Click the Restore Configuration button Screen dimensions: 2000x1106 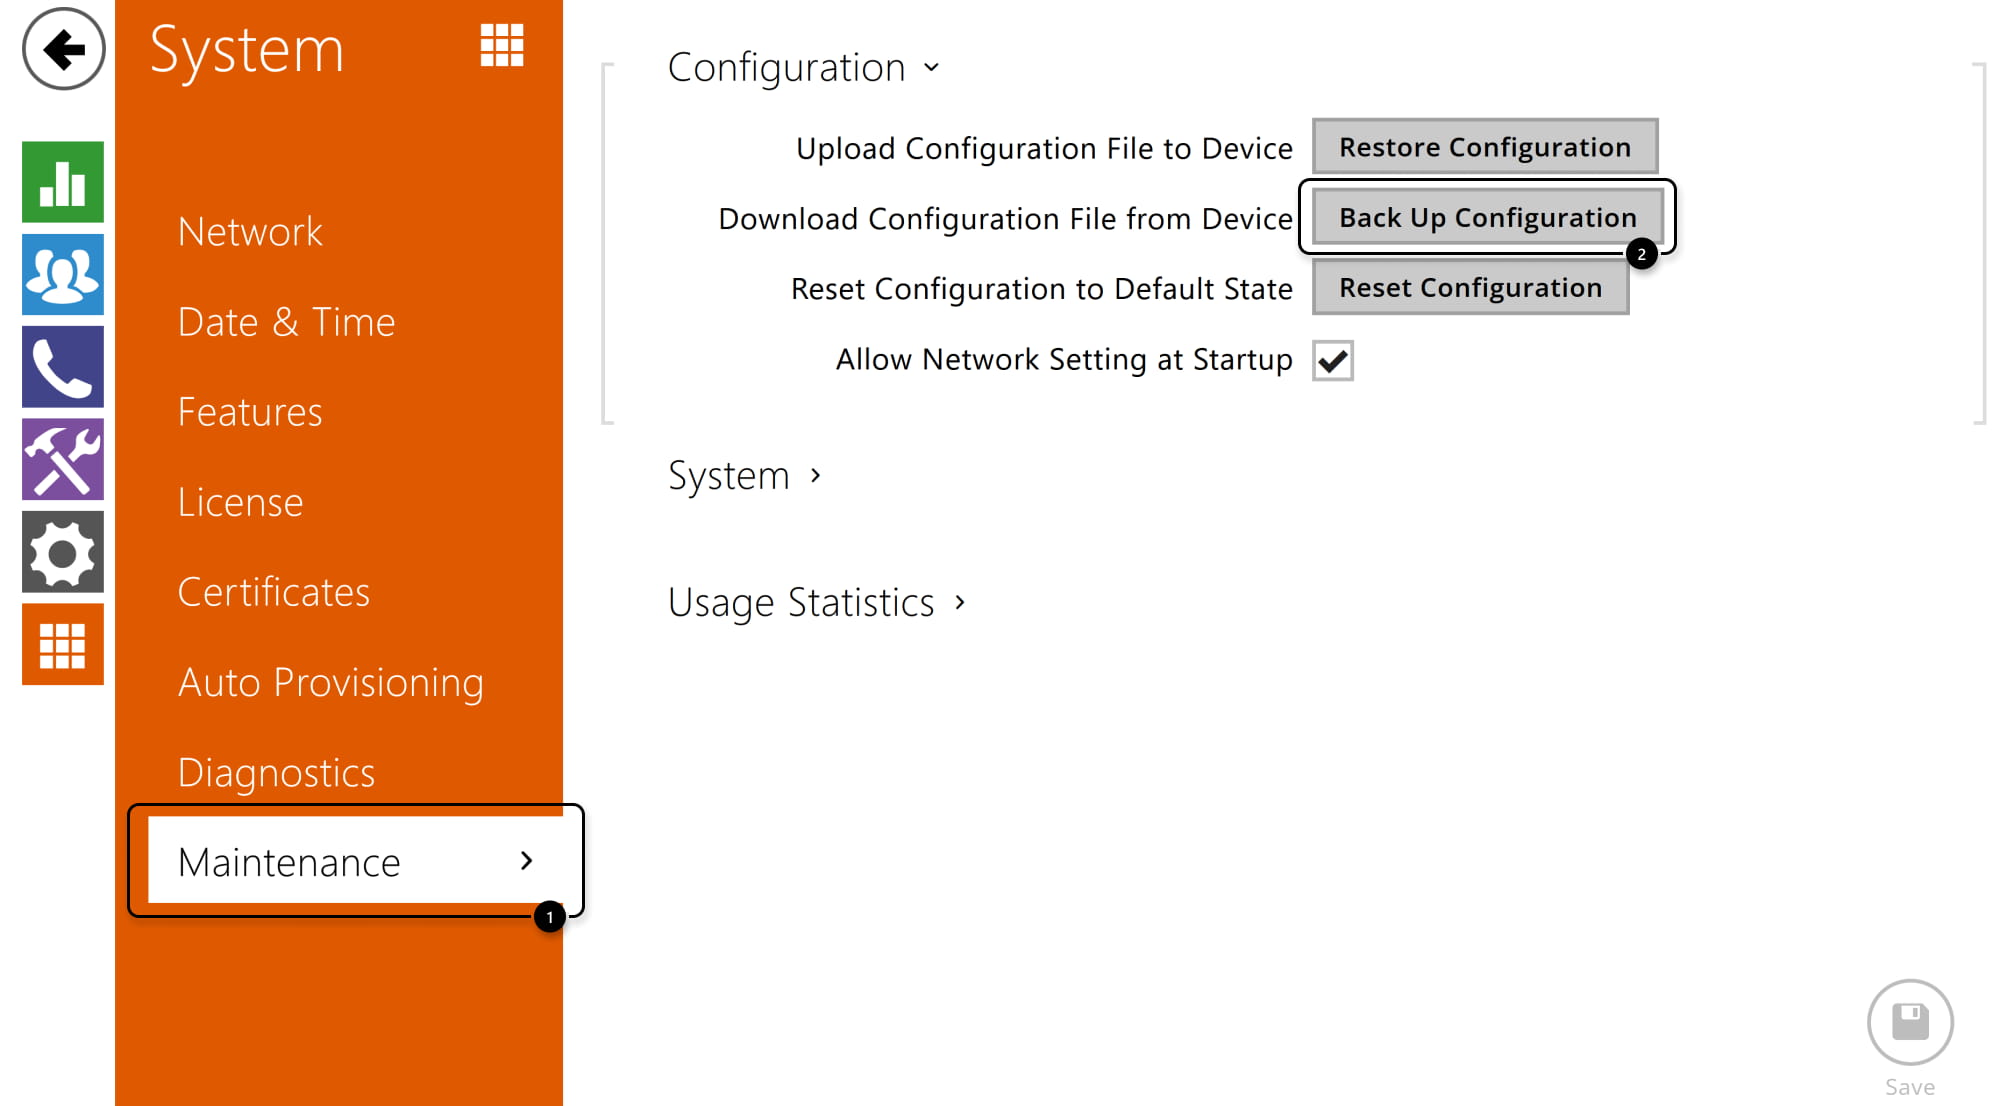1485,147
